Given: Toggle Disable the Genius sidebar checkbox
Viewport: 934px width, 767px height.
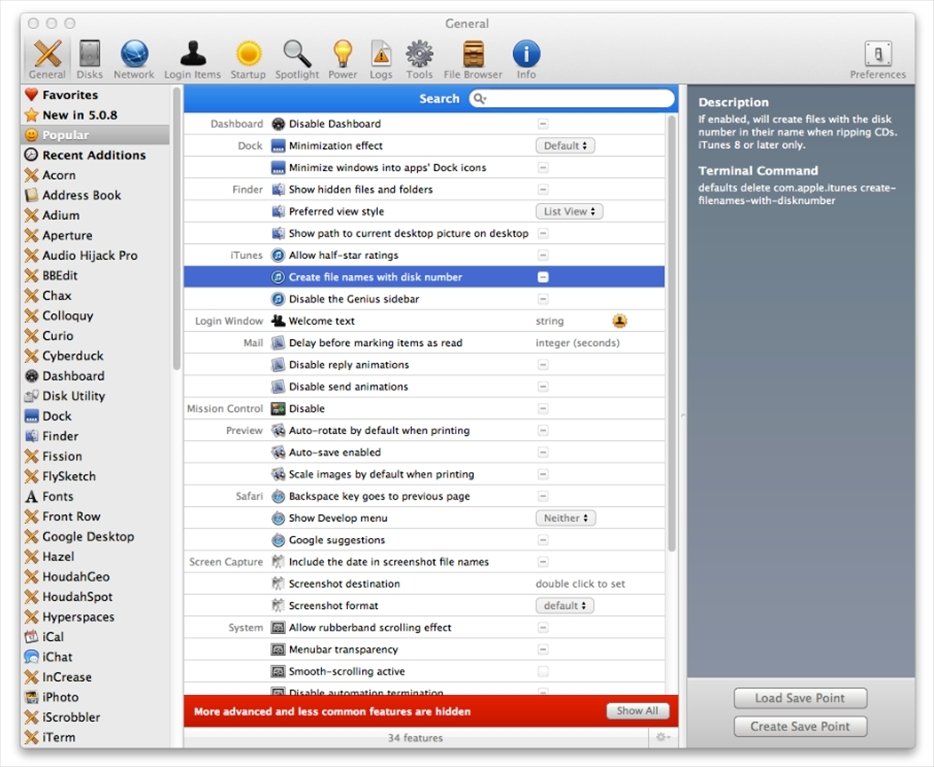Looking at the screenshot, I should 543,299.
